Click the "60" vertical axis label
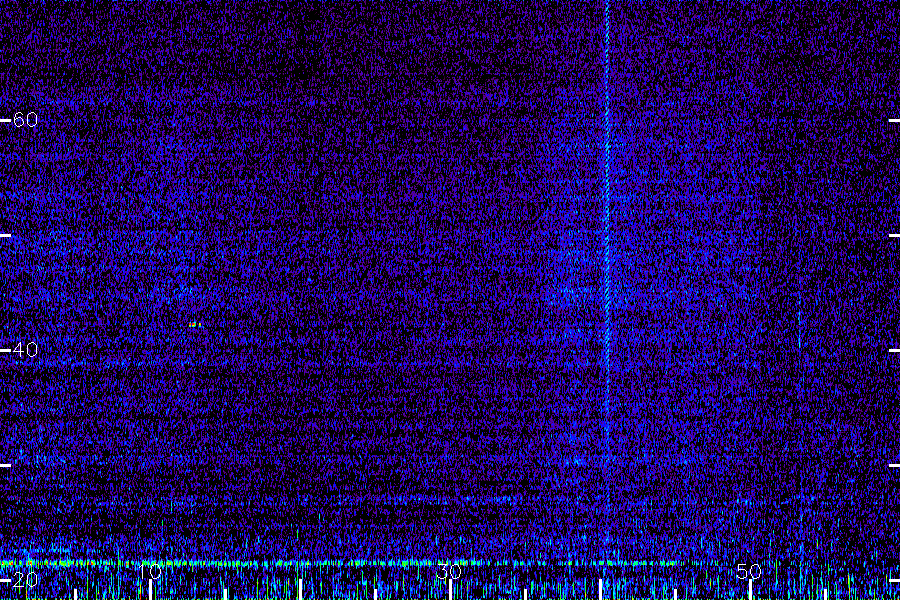This screenshot has height=600, width=900. (x=25, y=120)
